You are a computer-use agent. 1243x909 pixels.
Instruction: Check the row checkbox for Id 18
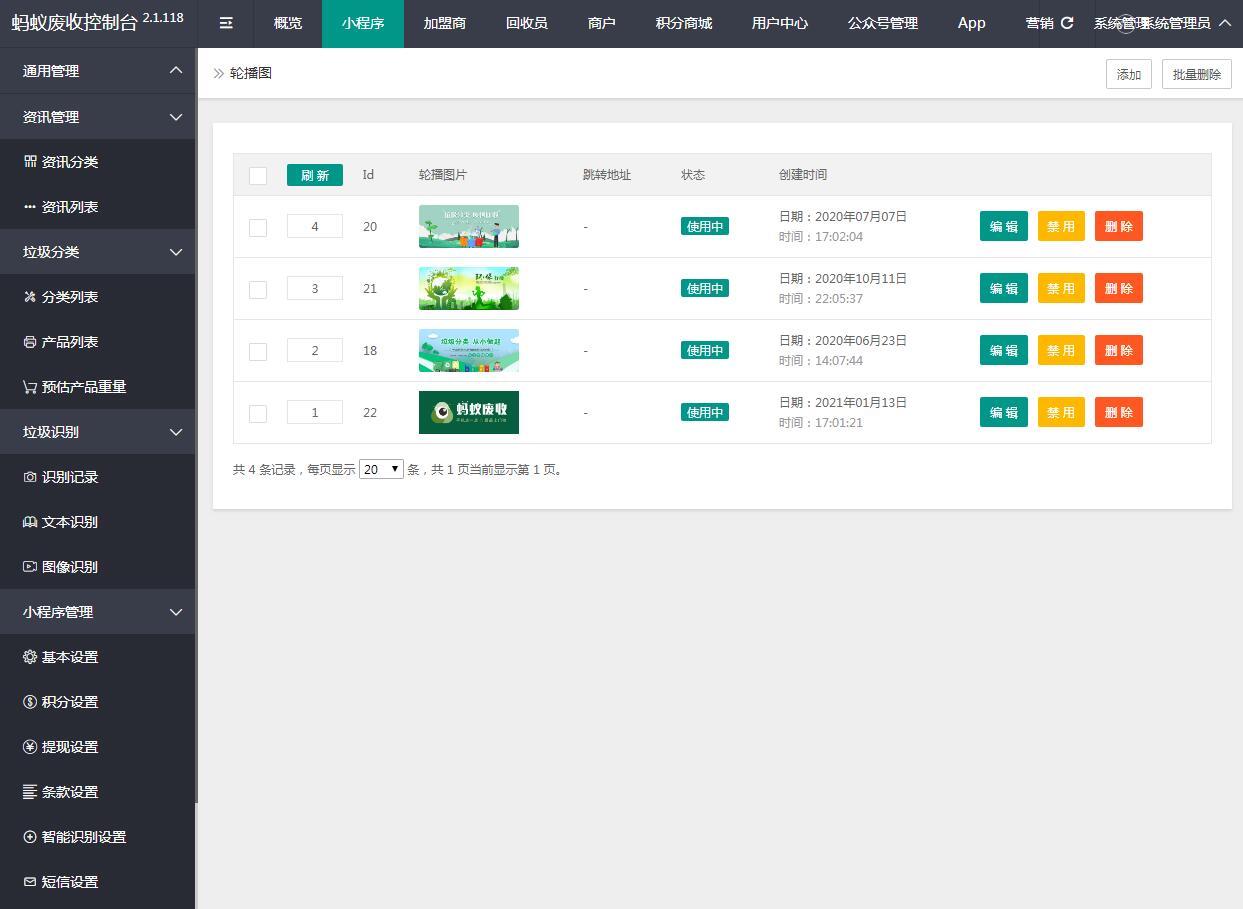(x=258, y=351)
